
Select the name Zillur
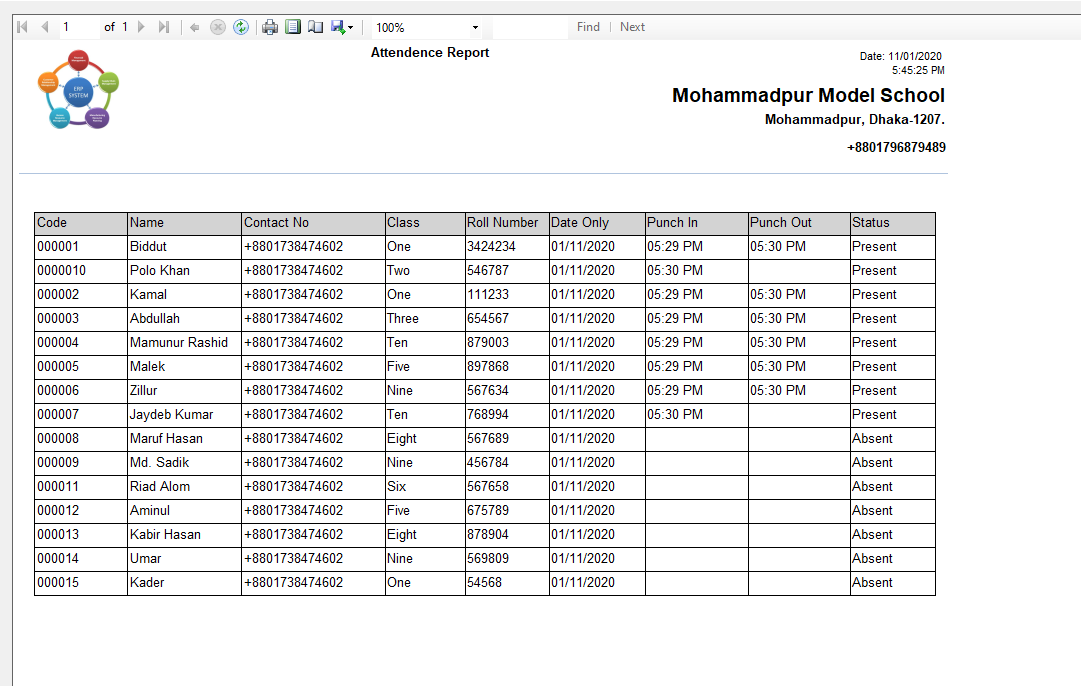click(143, 391)
